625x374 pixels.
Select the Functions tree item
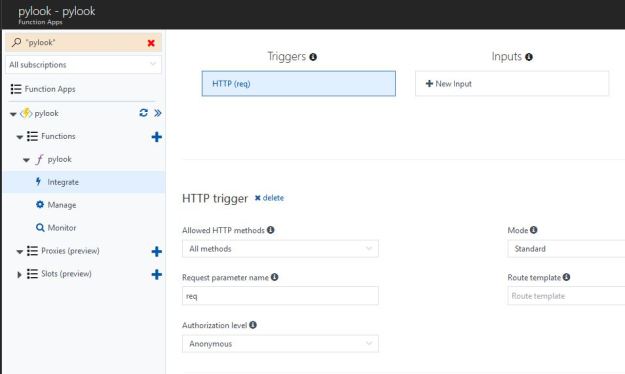(x=58, y=136)
